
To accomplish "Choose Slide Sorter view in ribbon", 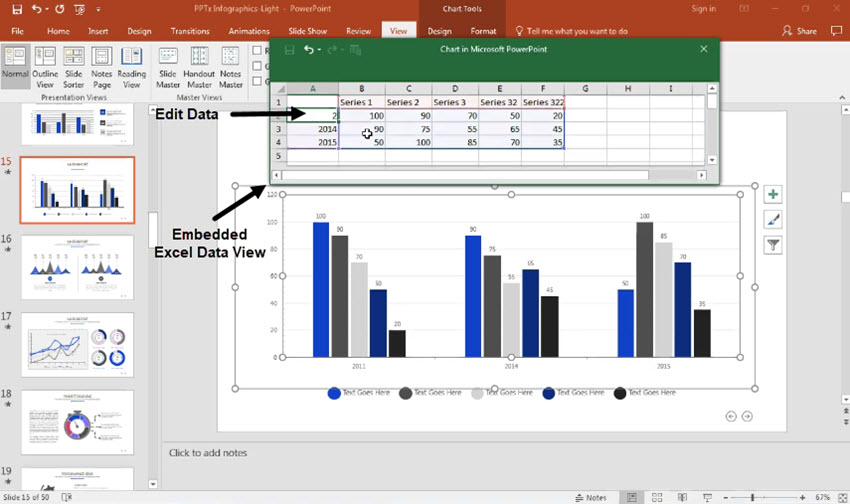I will pyautogui.click(x=73, y=68).
